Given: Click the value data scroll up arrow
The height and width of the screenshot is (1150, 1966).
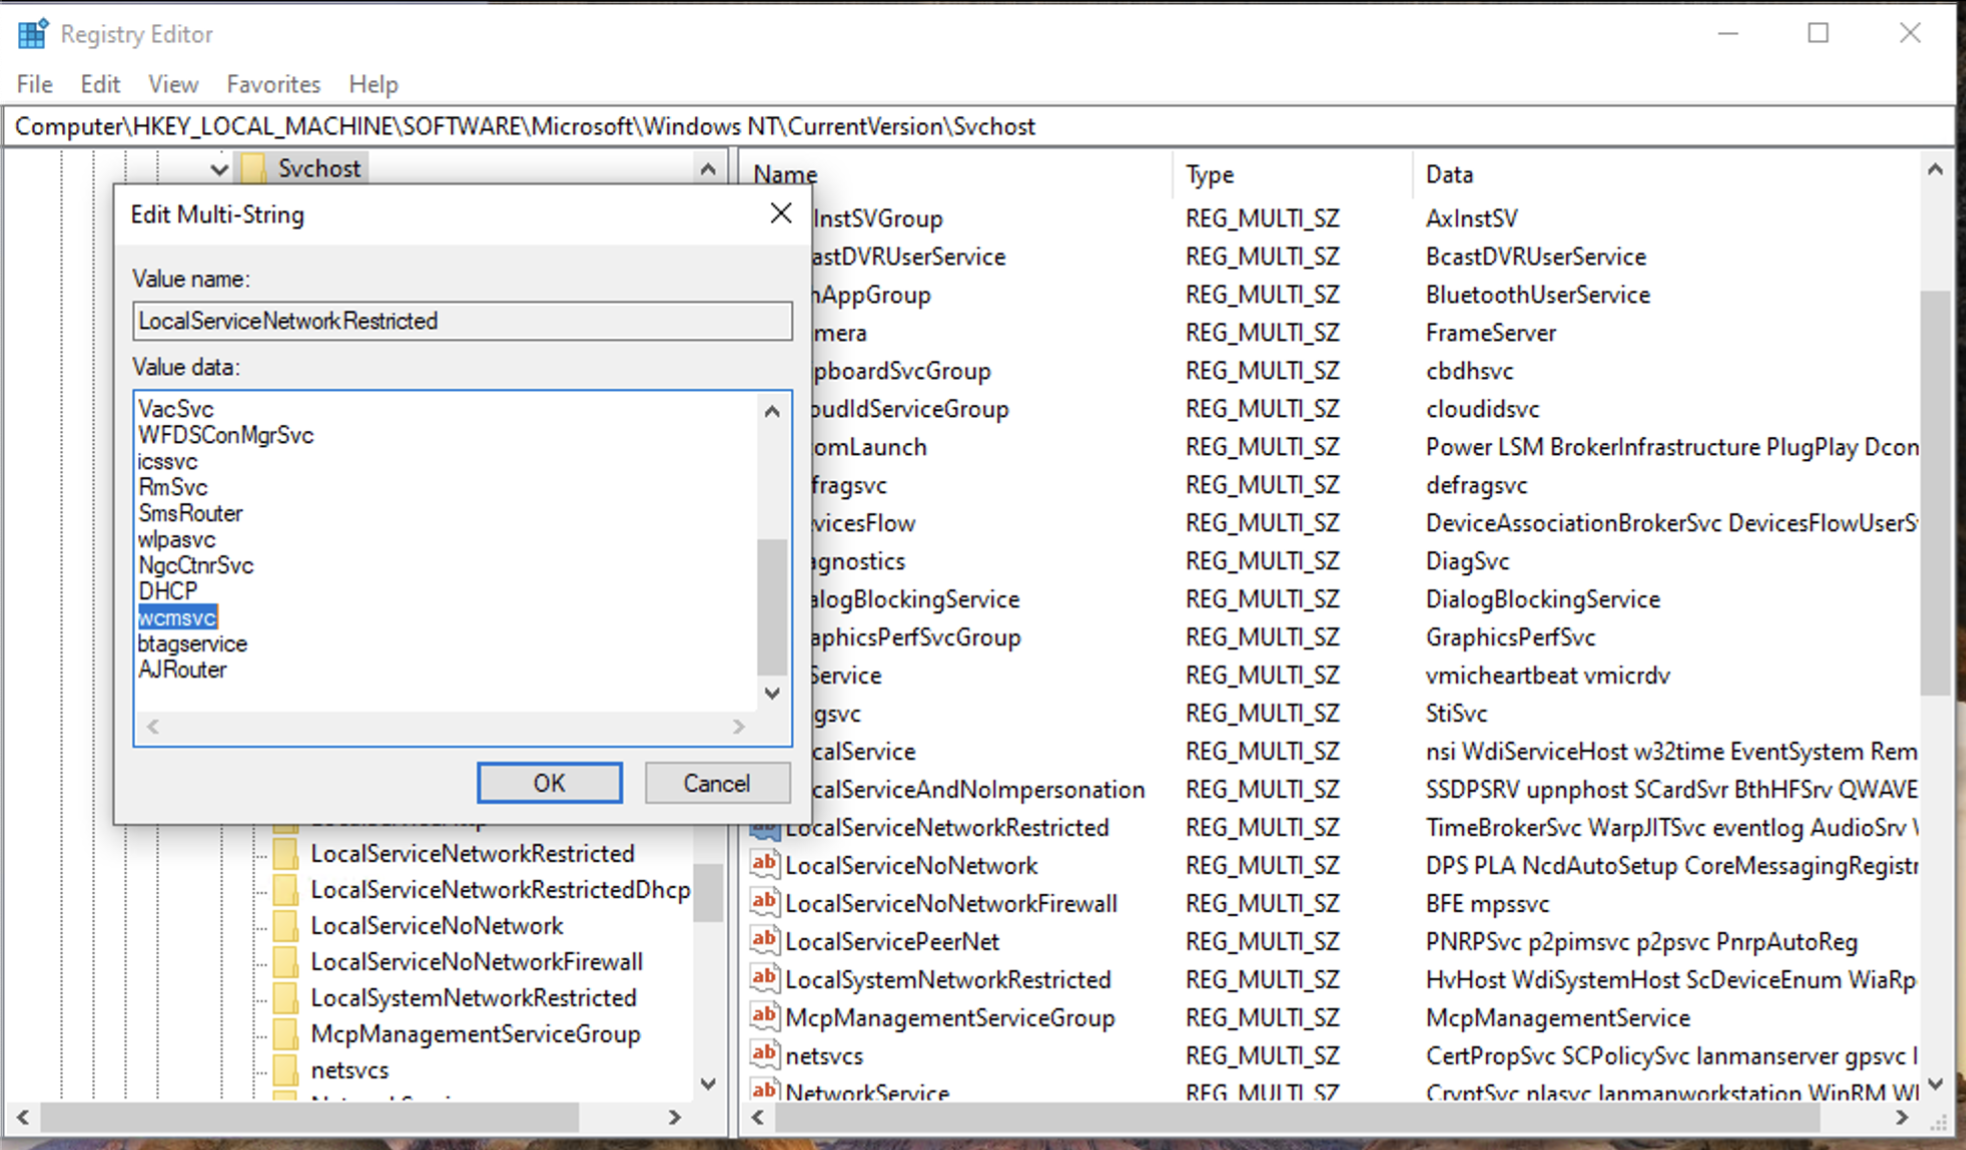Looking at the screenshot, I should click(x=772, y=411).
